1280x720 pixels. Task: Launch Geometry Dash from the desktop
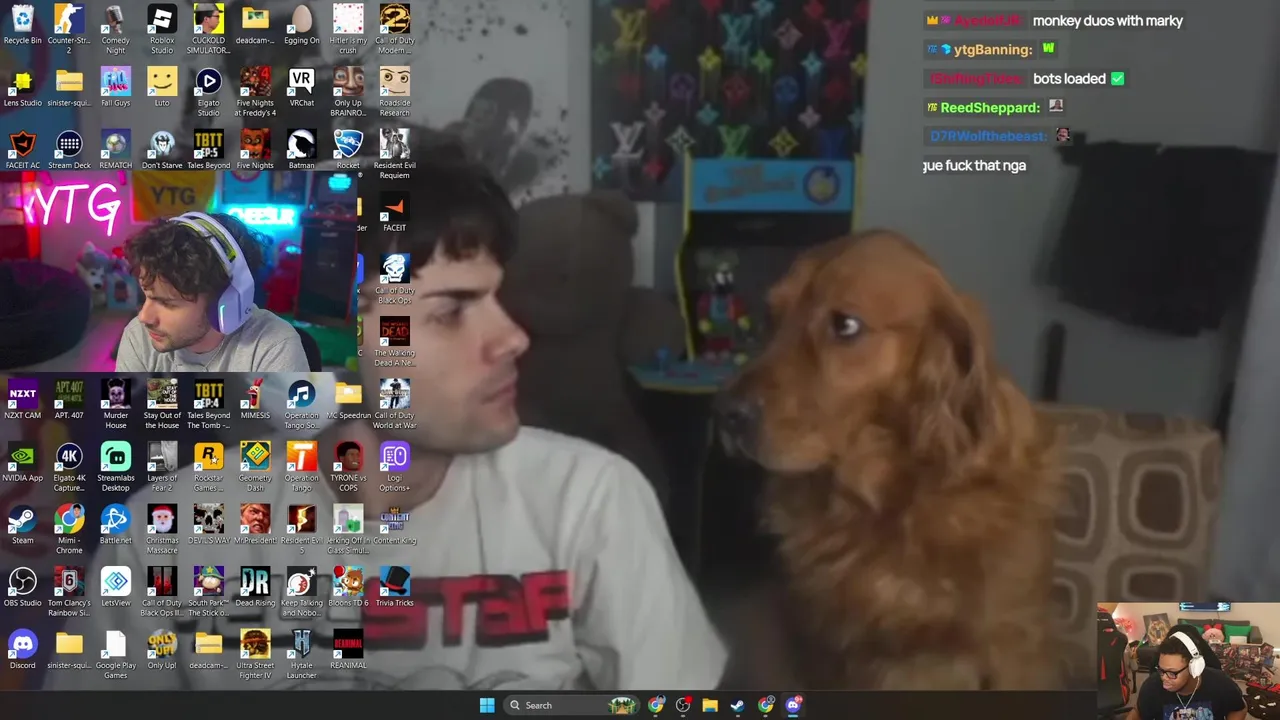click(x=255, y=467)
